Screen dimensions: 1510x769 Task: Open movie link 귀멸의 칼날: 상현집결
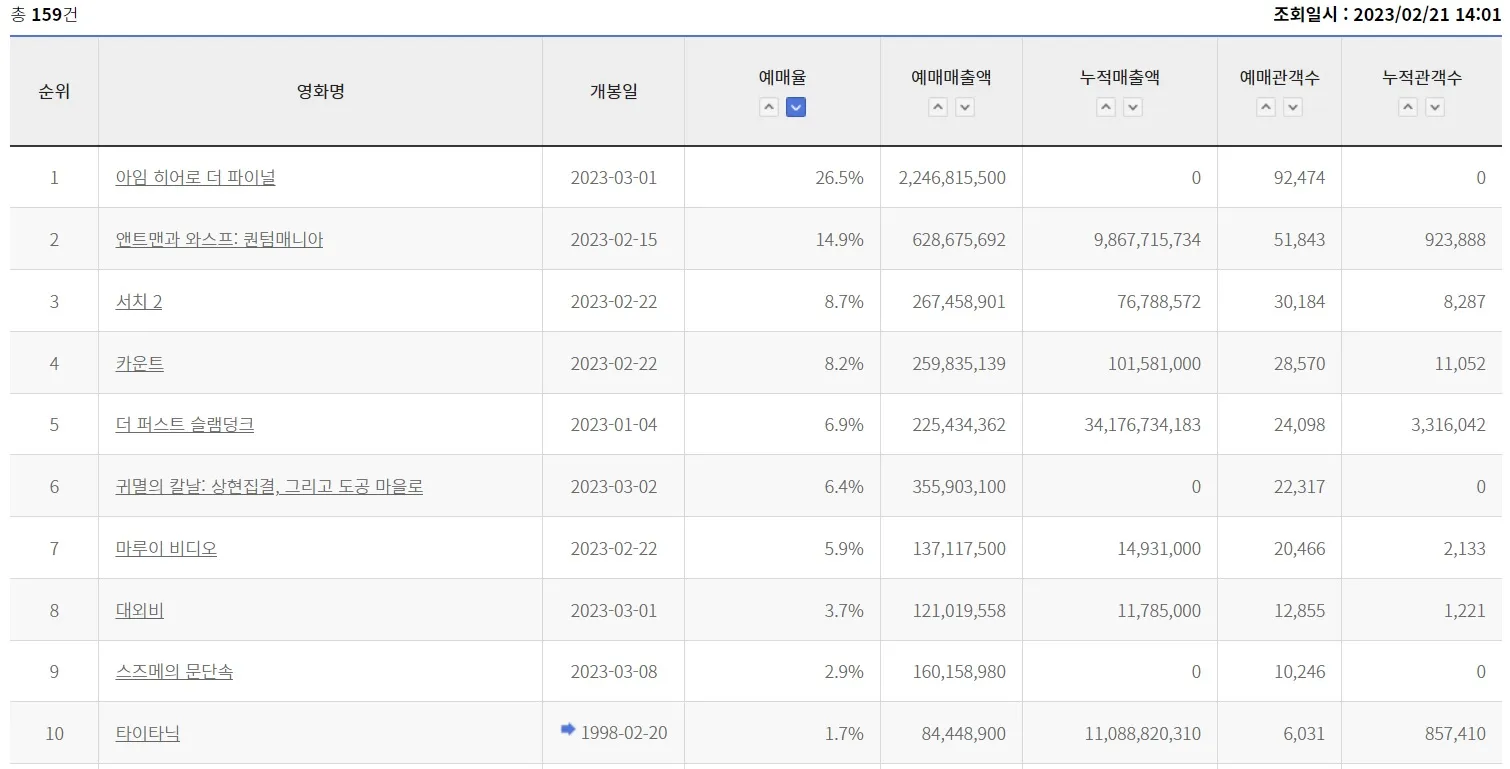coord(269,487)
